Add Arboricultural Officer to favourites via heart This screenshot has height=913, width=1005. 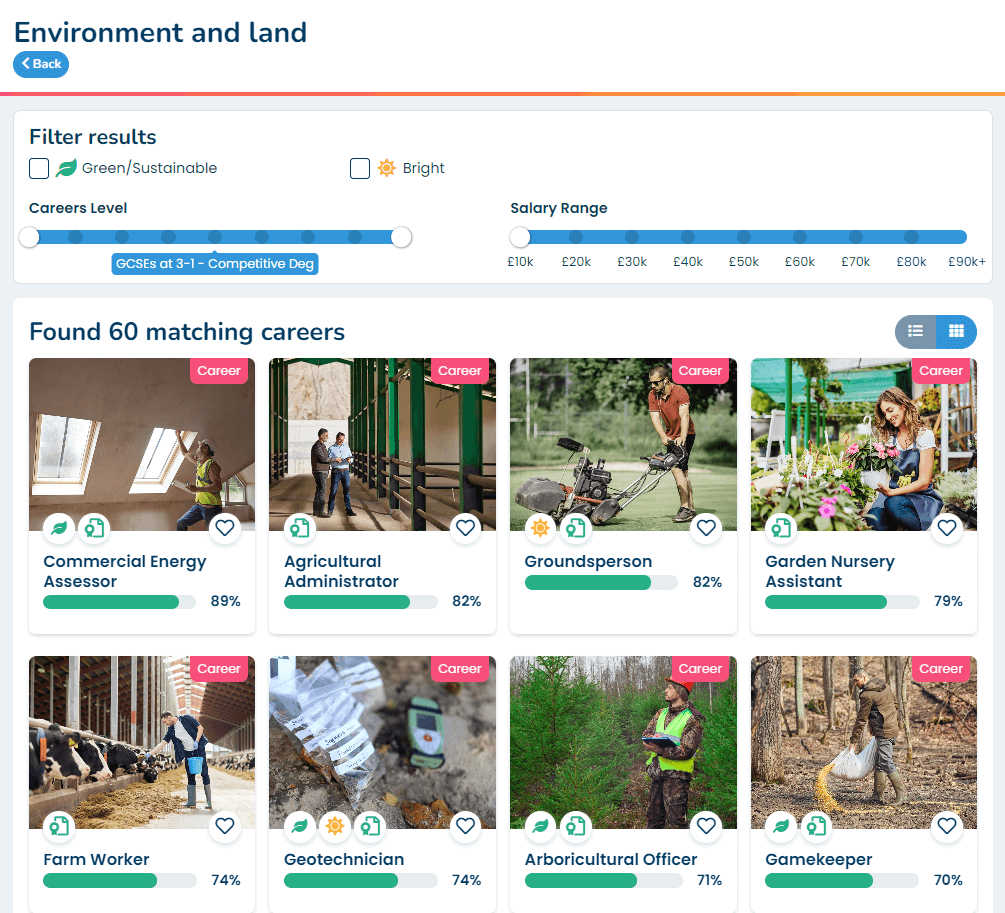706,826
